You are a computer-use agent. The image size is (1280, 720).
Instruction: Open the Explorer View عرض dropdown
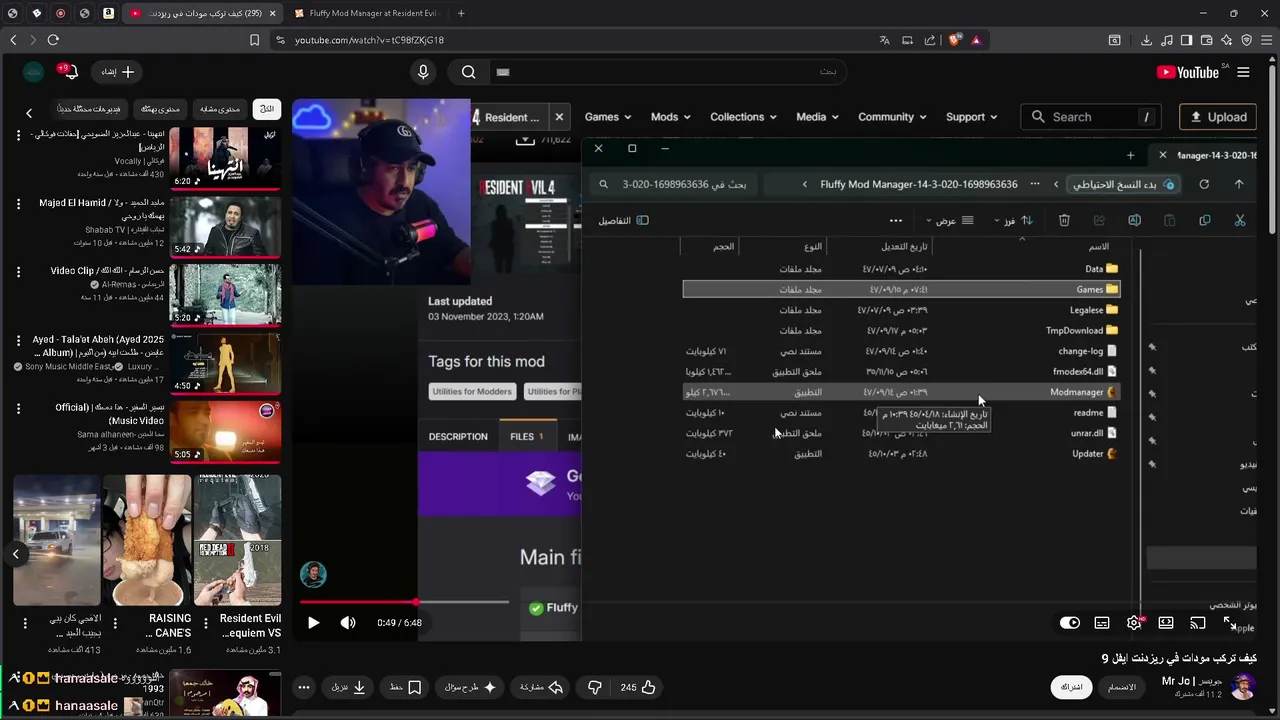tap(950, 220)
